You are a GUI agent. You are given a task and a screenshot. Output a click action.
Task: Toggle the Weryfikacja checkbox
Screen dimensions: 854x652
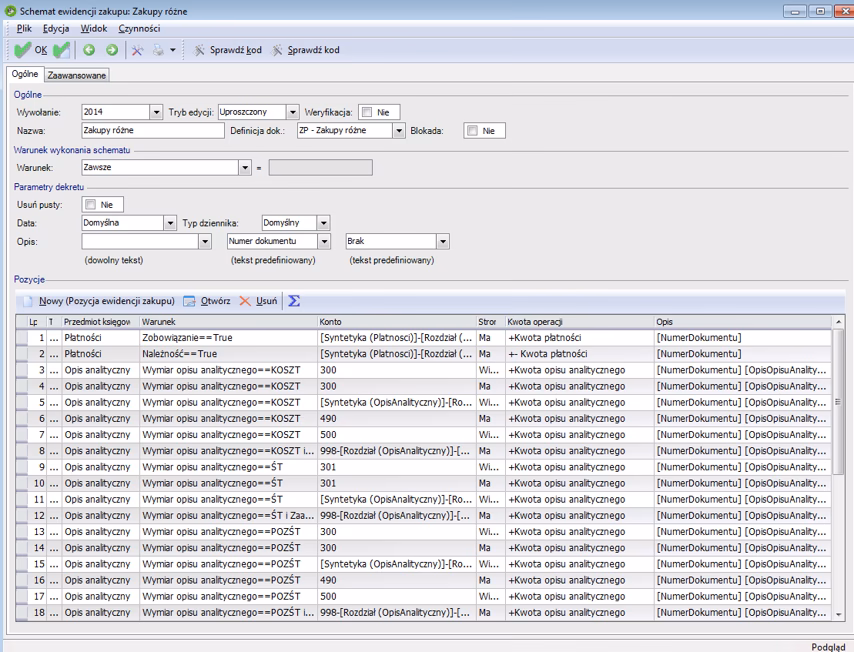coord(368,112)
